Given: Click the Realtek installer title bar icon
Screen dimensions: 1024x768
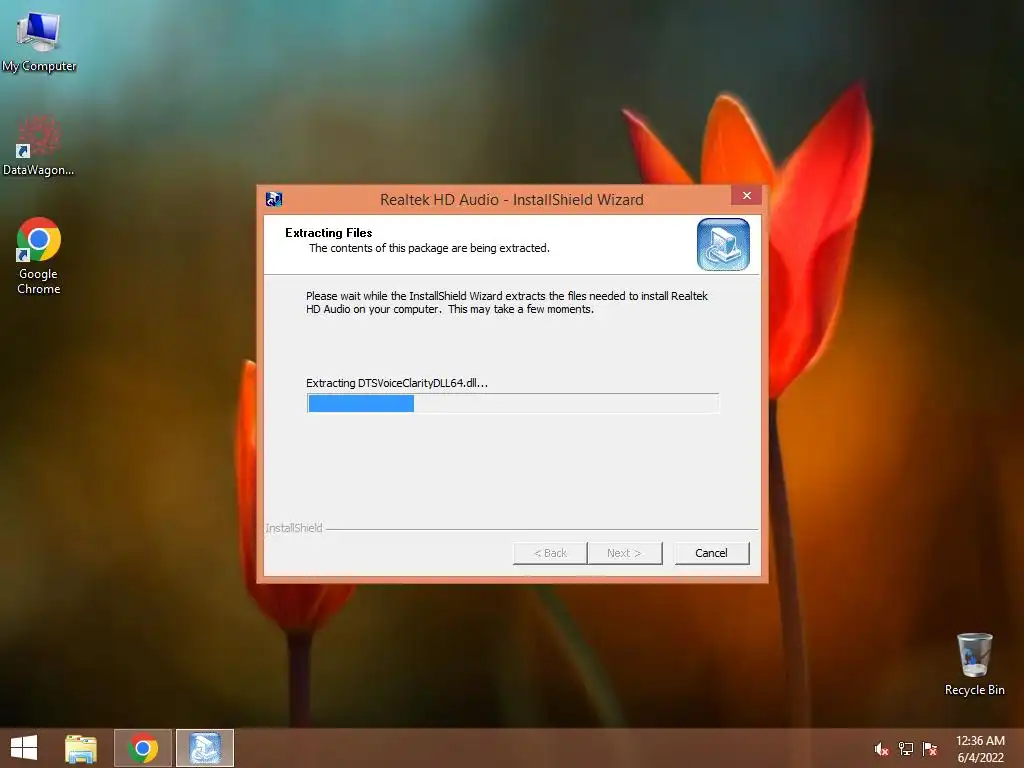Looking at the screenshot, I should tap(274, 199).
